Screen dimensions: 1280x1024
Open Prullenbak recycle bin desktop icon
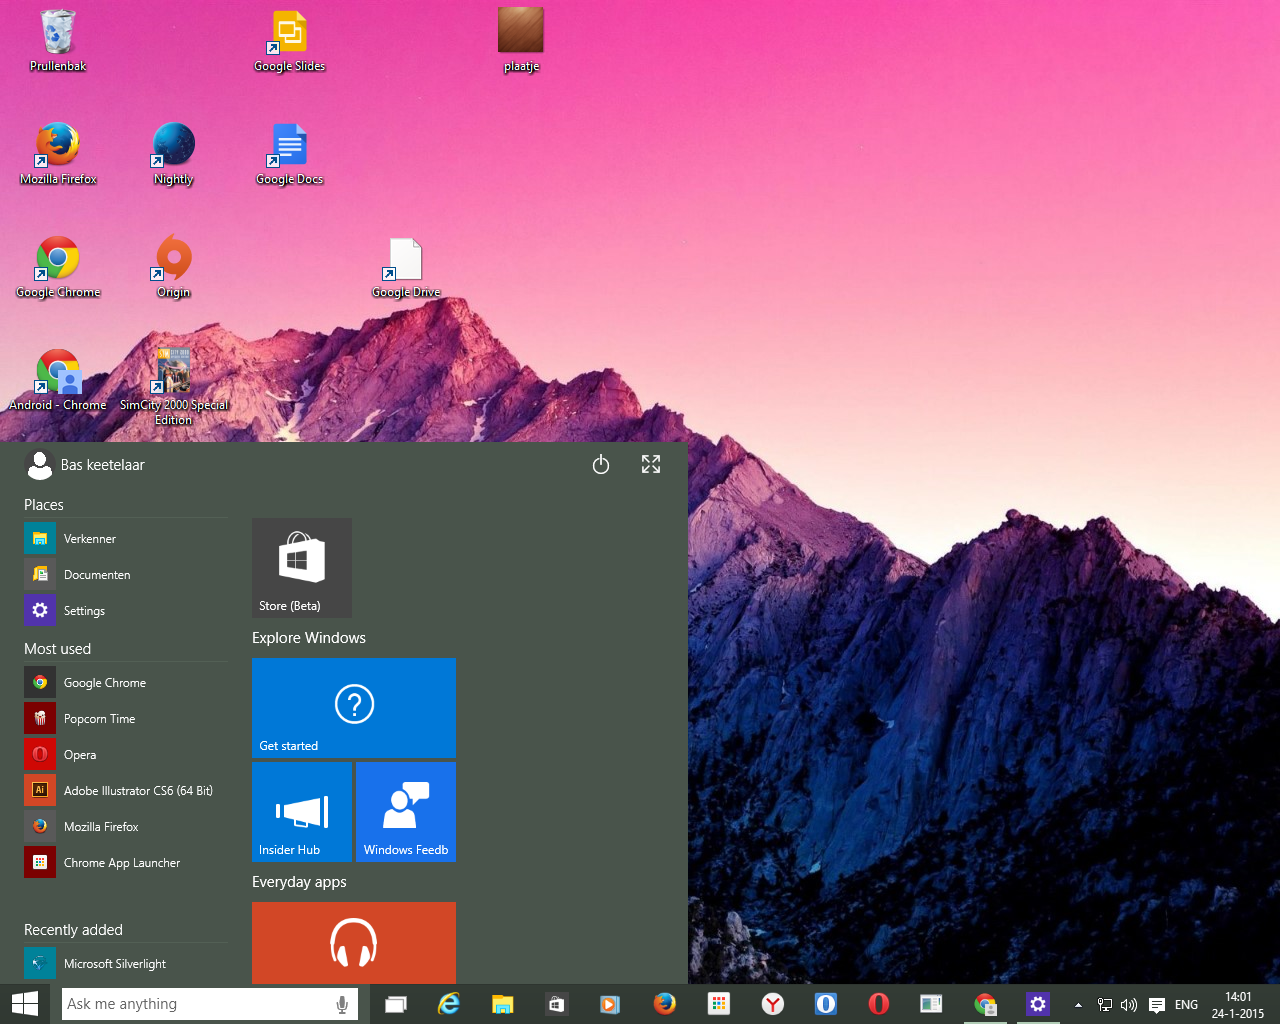[x=58, y=40]
